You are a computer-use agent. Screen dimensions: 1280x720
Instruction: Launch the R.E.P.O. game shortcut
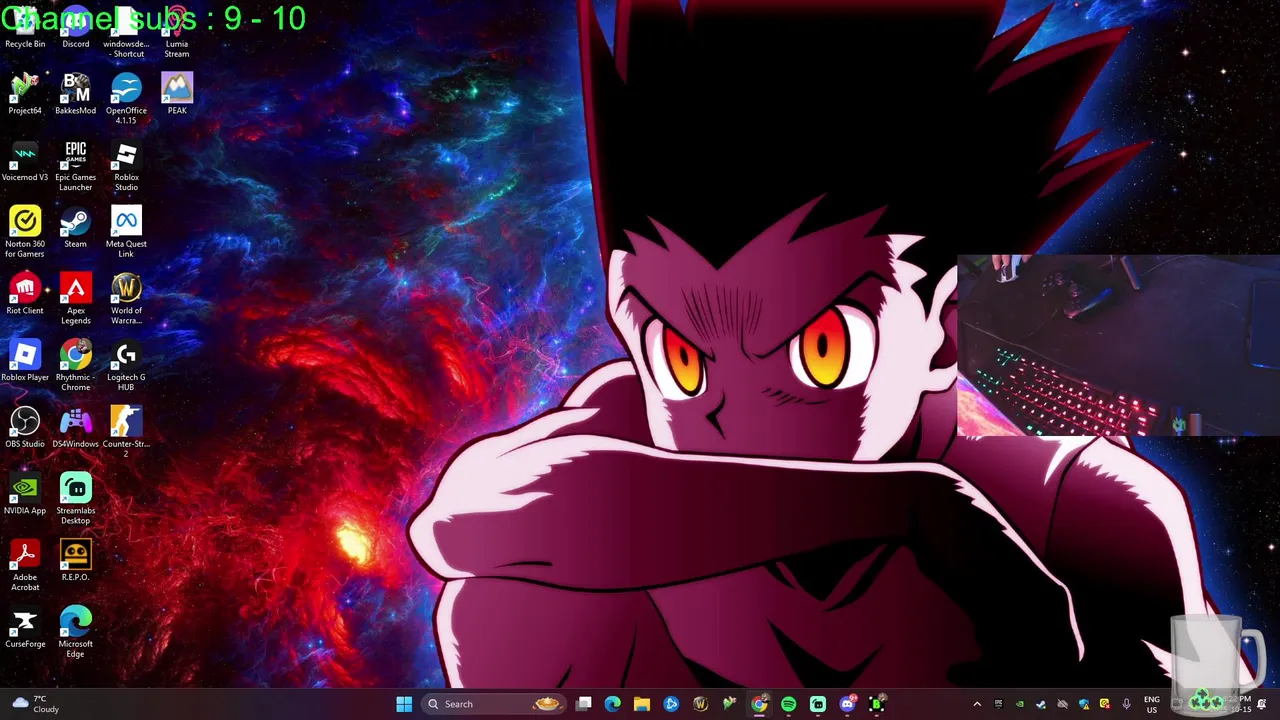pyautogui.click(x=76, y=560)
